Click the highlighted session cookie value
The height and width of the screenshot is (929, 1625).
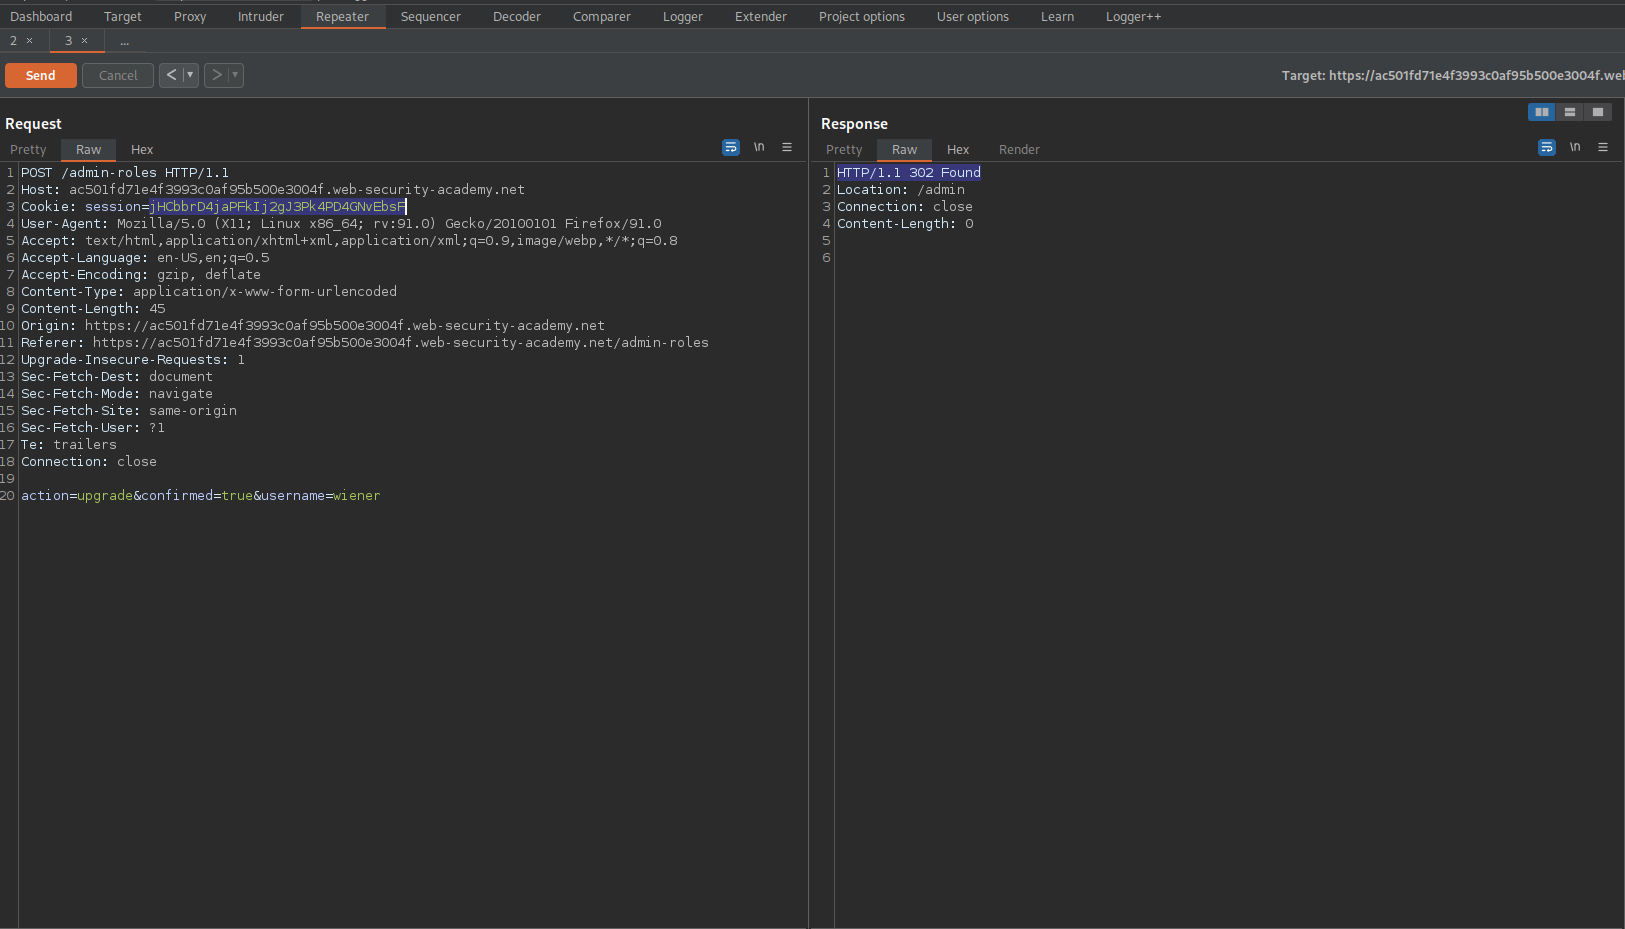(278, 206)
